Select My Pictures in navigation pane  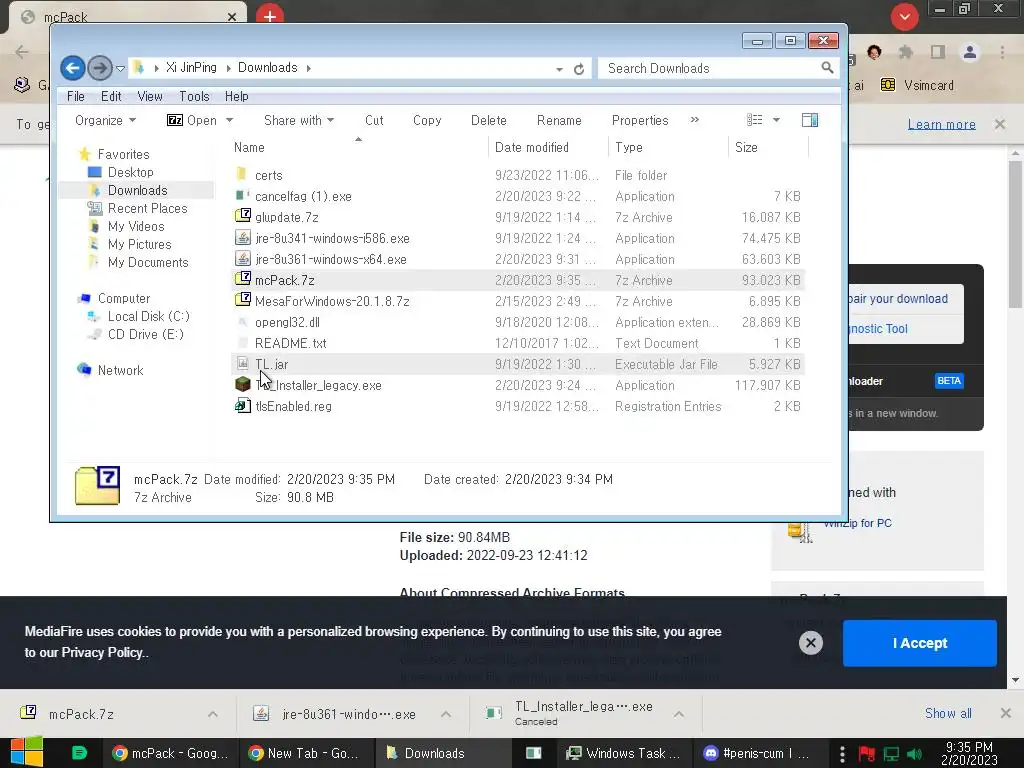pyautogui.click(x=139, y=244)
